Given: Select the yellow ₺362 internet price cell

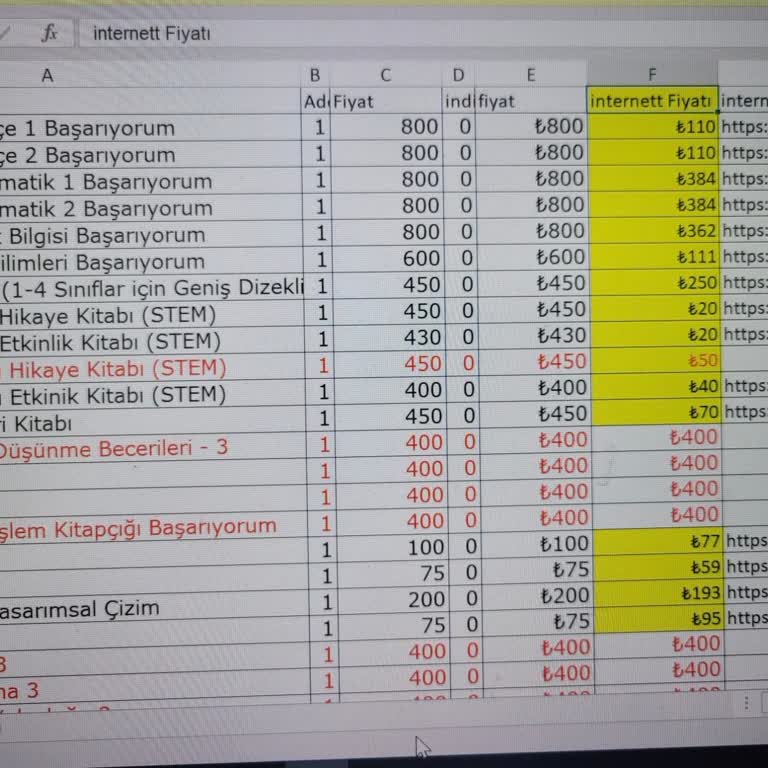Looking at the screenshot, I should click(652, 231).
